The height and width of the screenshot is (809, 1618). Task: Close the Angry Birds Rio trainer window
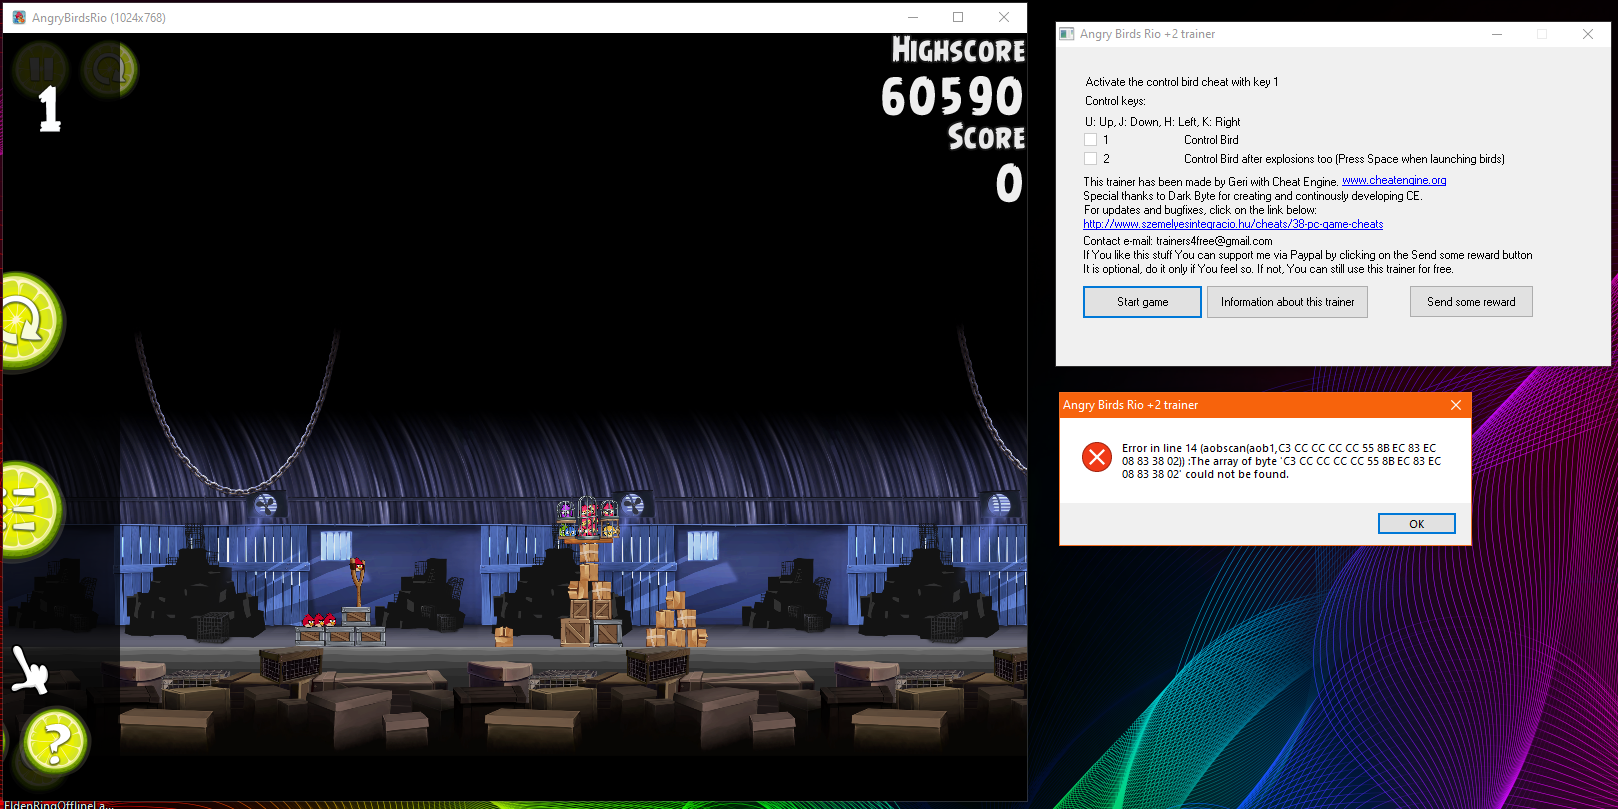pyautogui.click(x=1588, y=34)
